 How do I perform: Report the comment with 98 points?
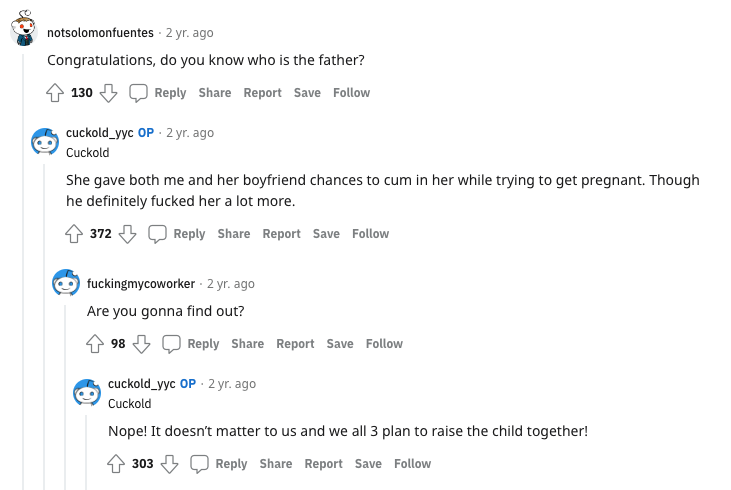(x=295, y=344)
